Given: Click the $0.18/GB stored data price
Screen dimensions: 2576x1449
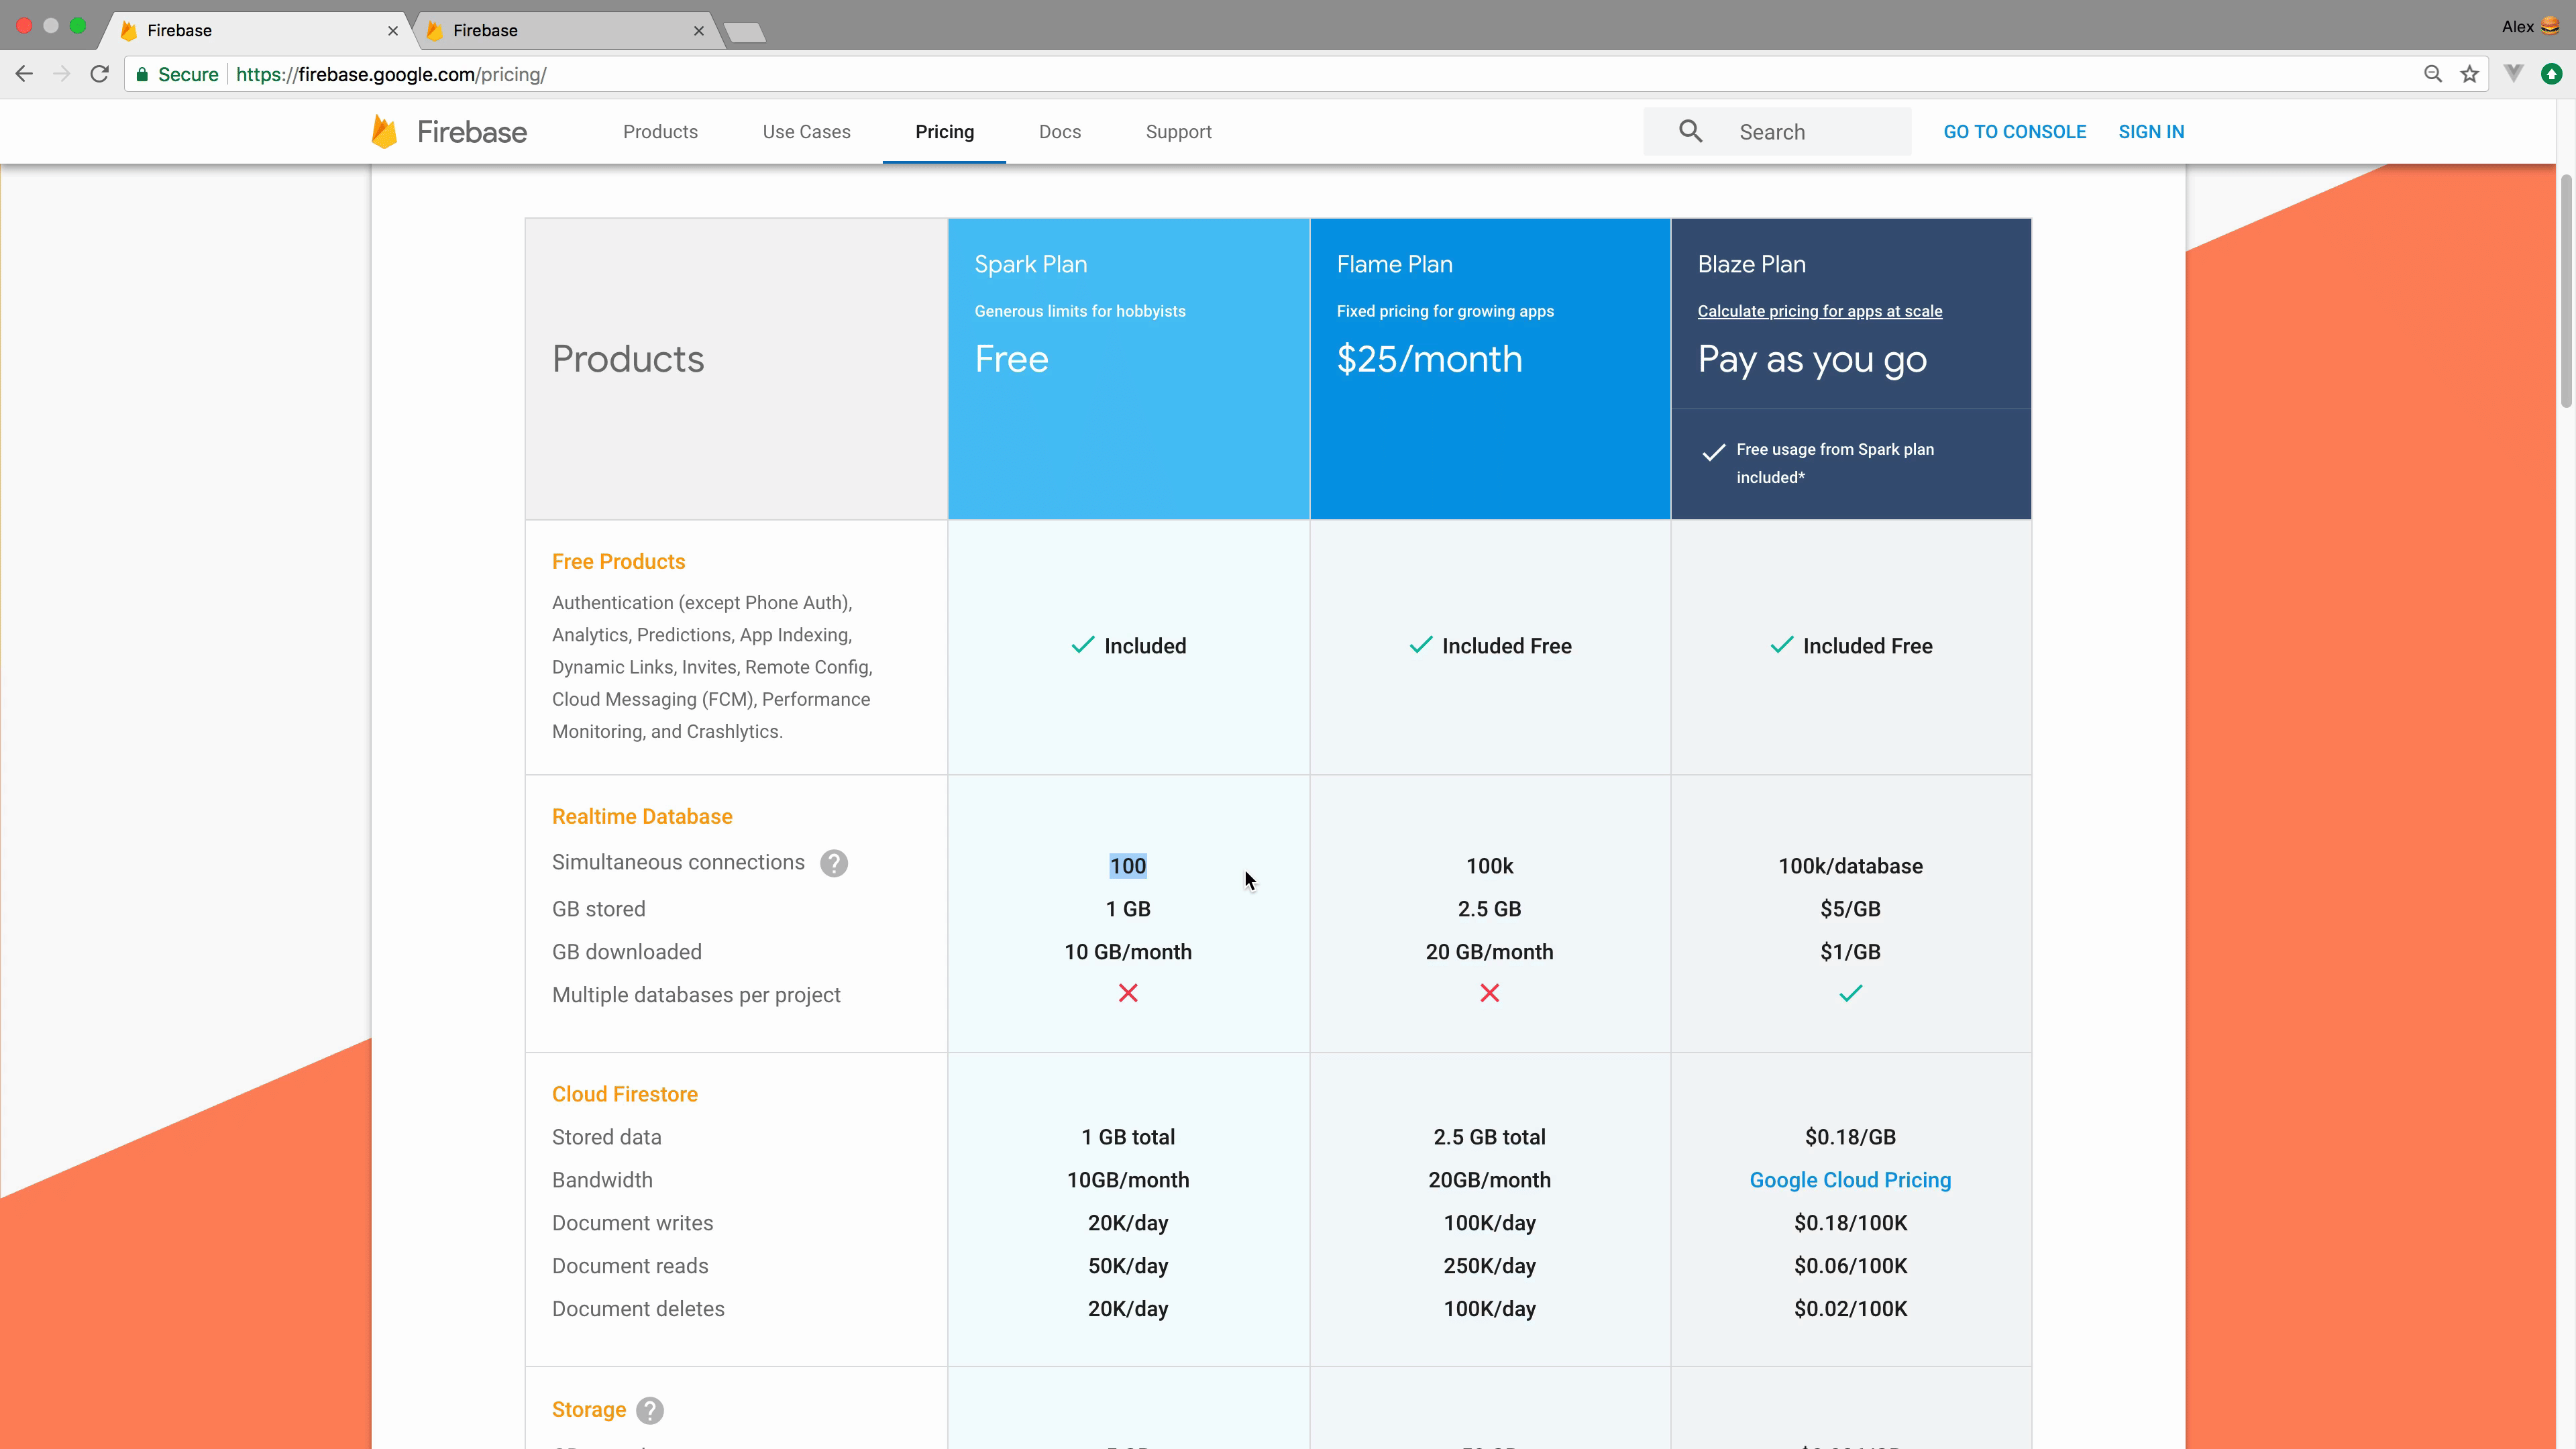Looking at the screenshot, I should 1850,1137.
